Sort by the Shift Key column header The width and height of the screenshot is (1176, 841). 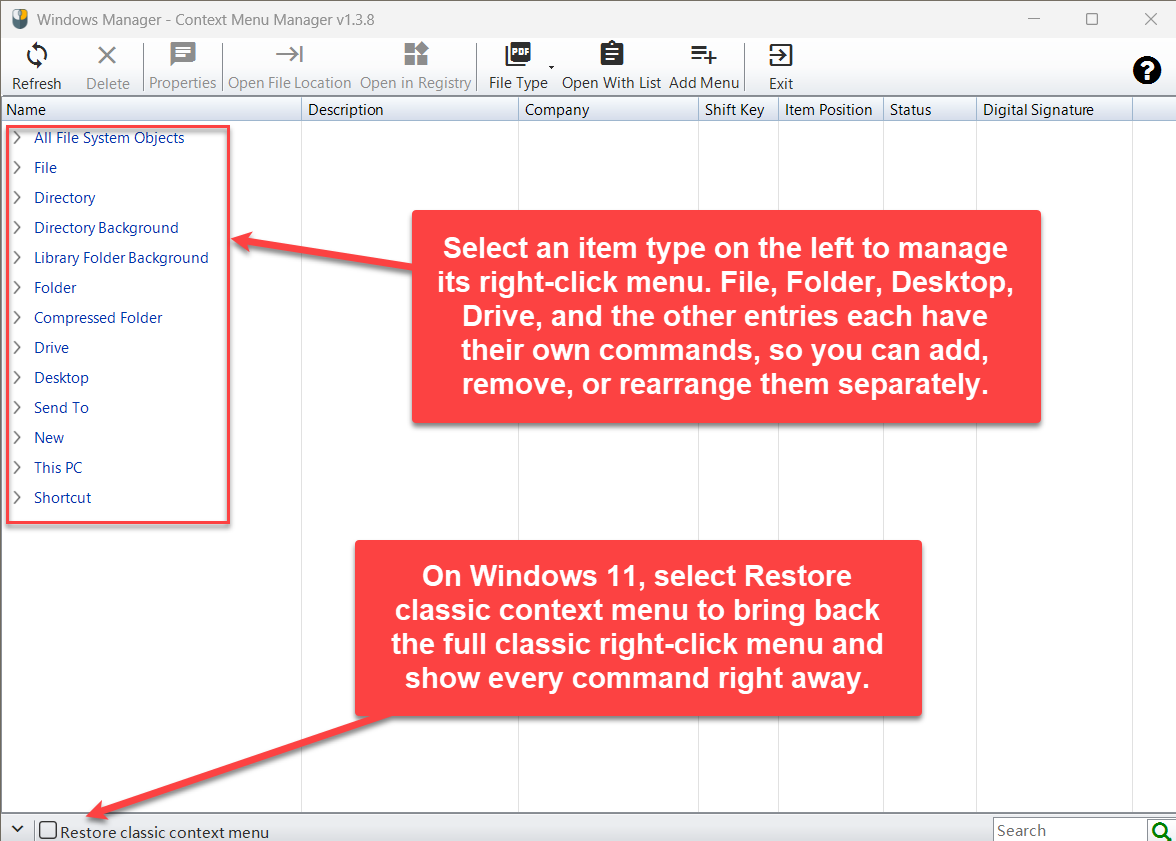(x=739, y=110)
